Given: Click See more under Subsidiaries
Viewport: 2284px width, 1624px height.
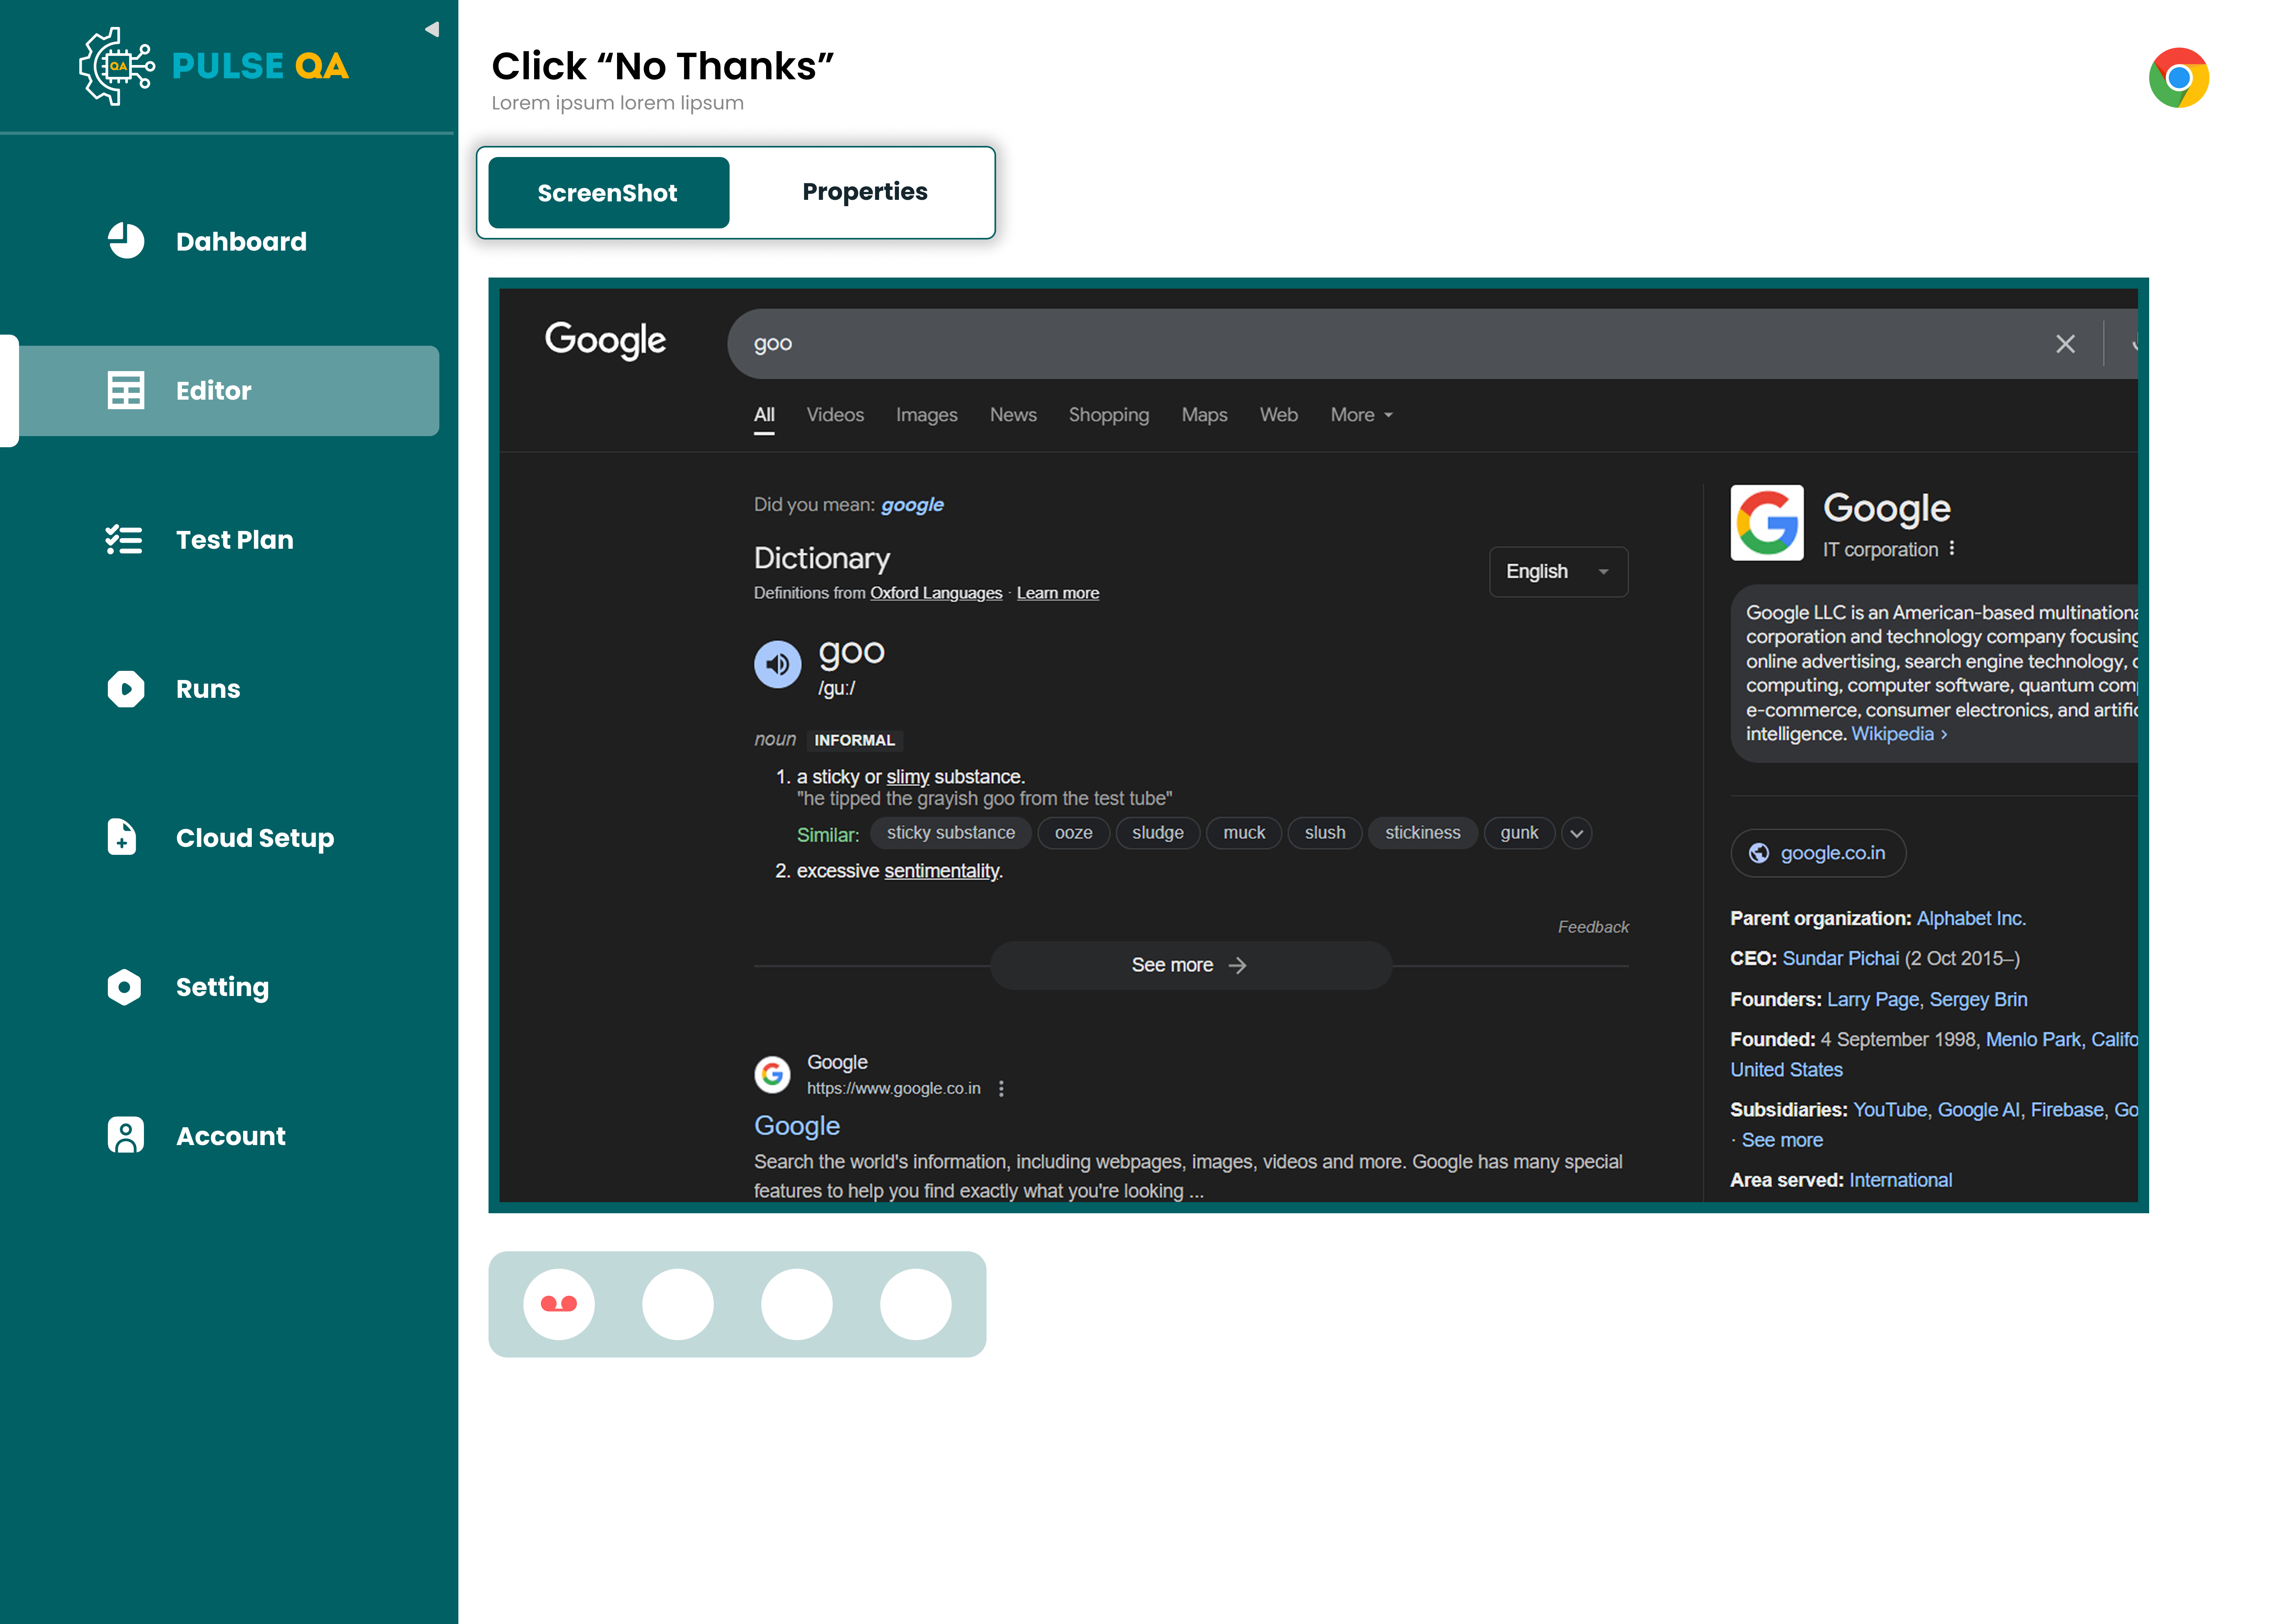Looking at the screenshot, I should (1782, 1140).
